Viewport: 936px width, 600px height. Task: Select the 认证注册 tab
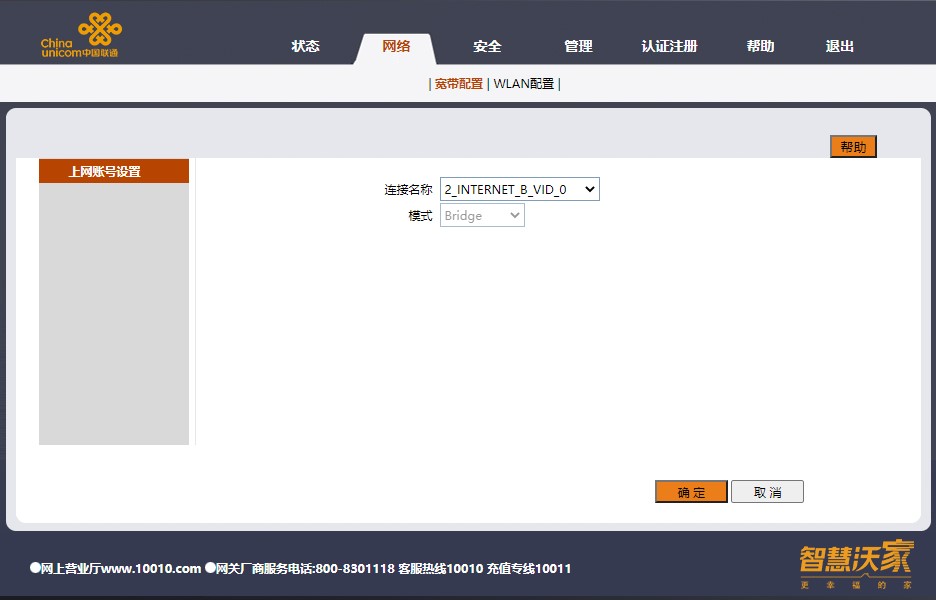click(669, 46)
